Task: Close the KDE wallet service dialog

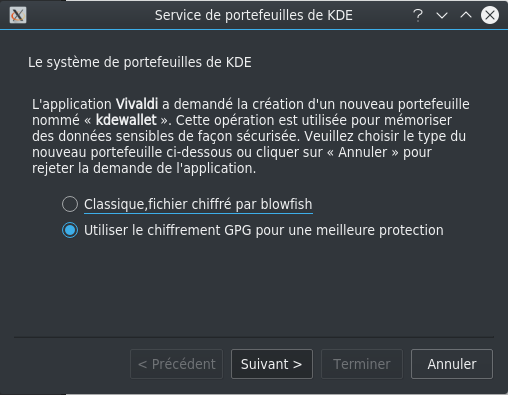Action: [x=490, y=15]
